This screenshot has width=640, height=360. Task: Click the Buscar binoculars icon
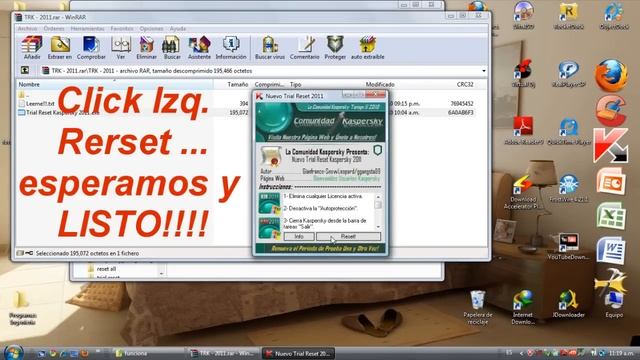[x=172, y=48]
